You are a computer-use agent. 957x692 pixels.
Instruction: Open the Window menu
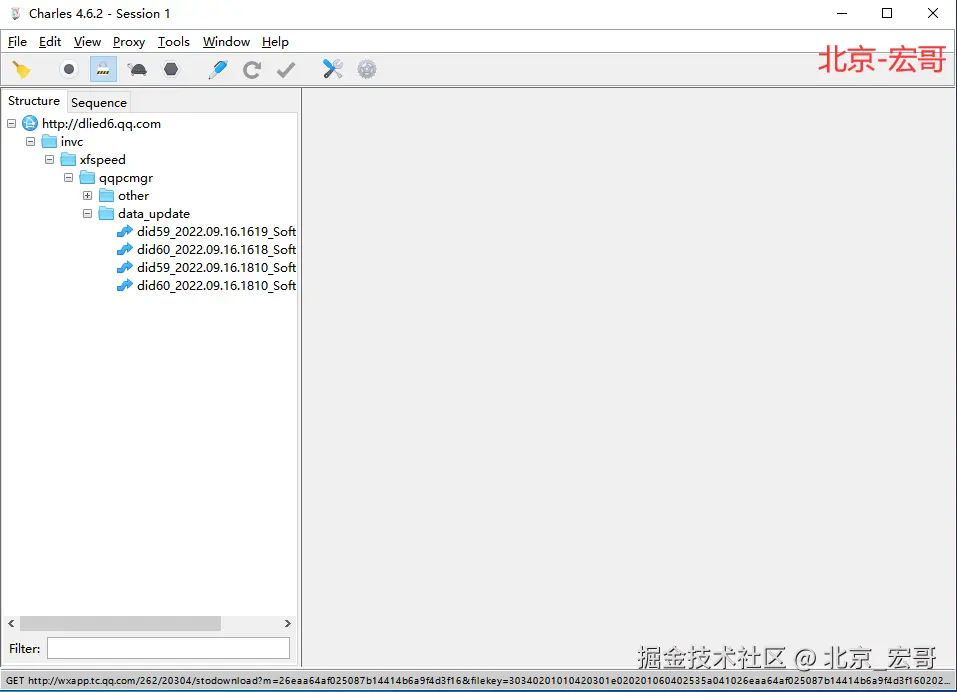[x=226, y=42]
